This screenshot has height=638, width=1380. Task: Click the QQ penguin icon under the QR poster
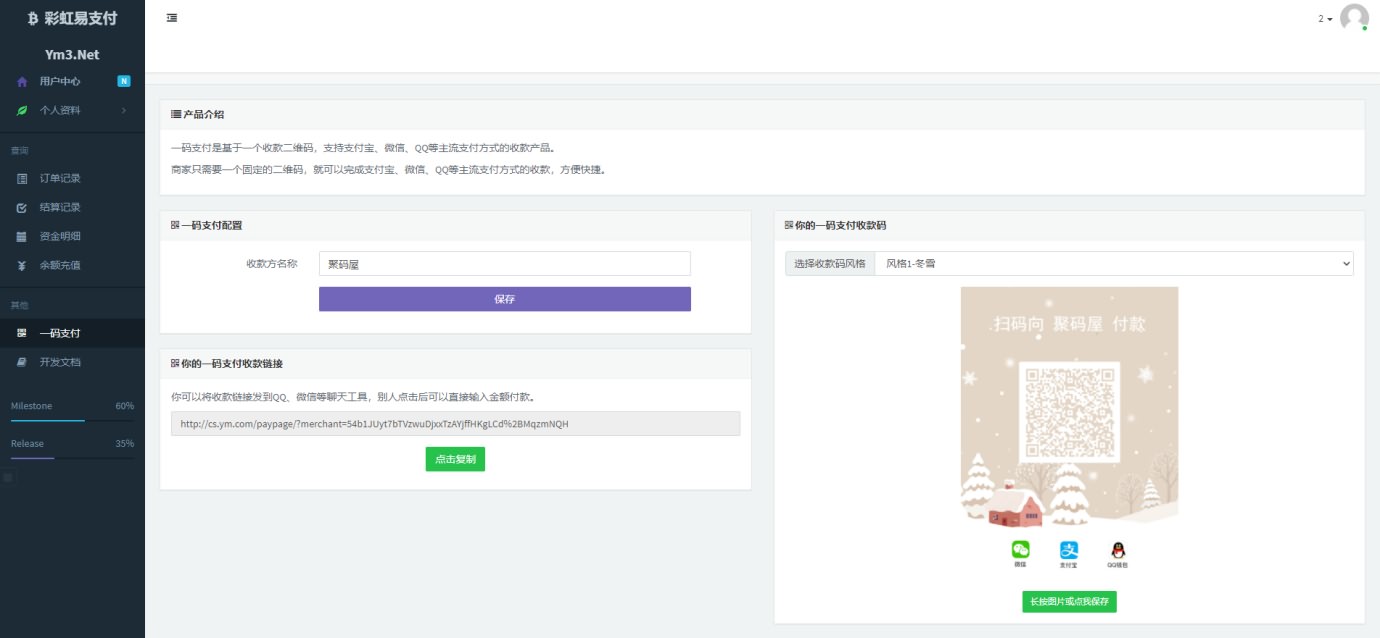pyautogui.click(x=1118, y=549)
